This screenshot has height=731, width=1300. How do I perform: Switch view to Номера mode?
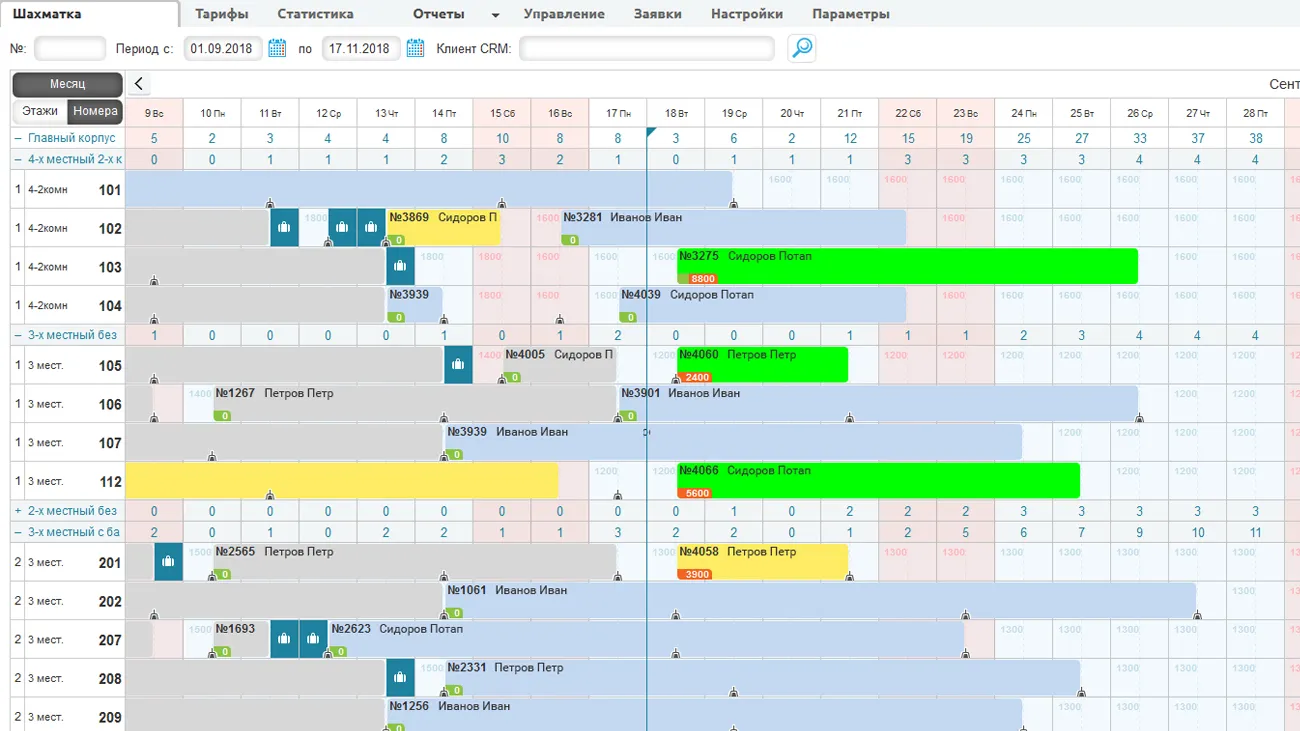(95, 112)
